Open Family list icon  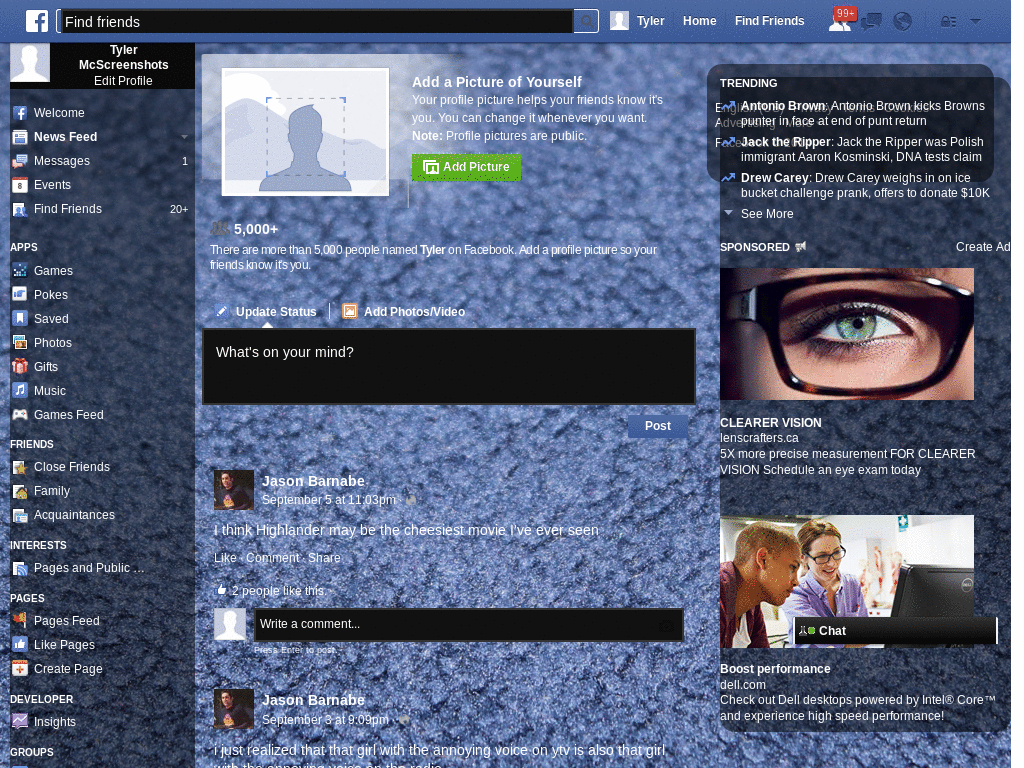coord(20,491)
